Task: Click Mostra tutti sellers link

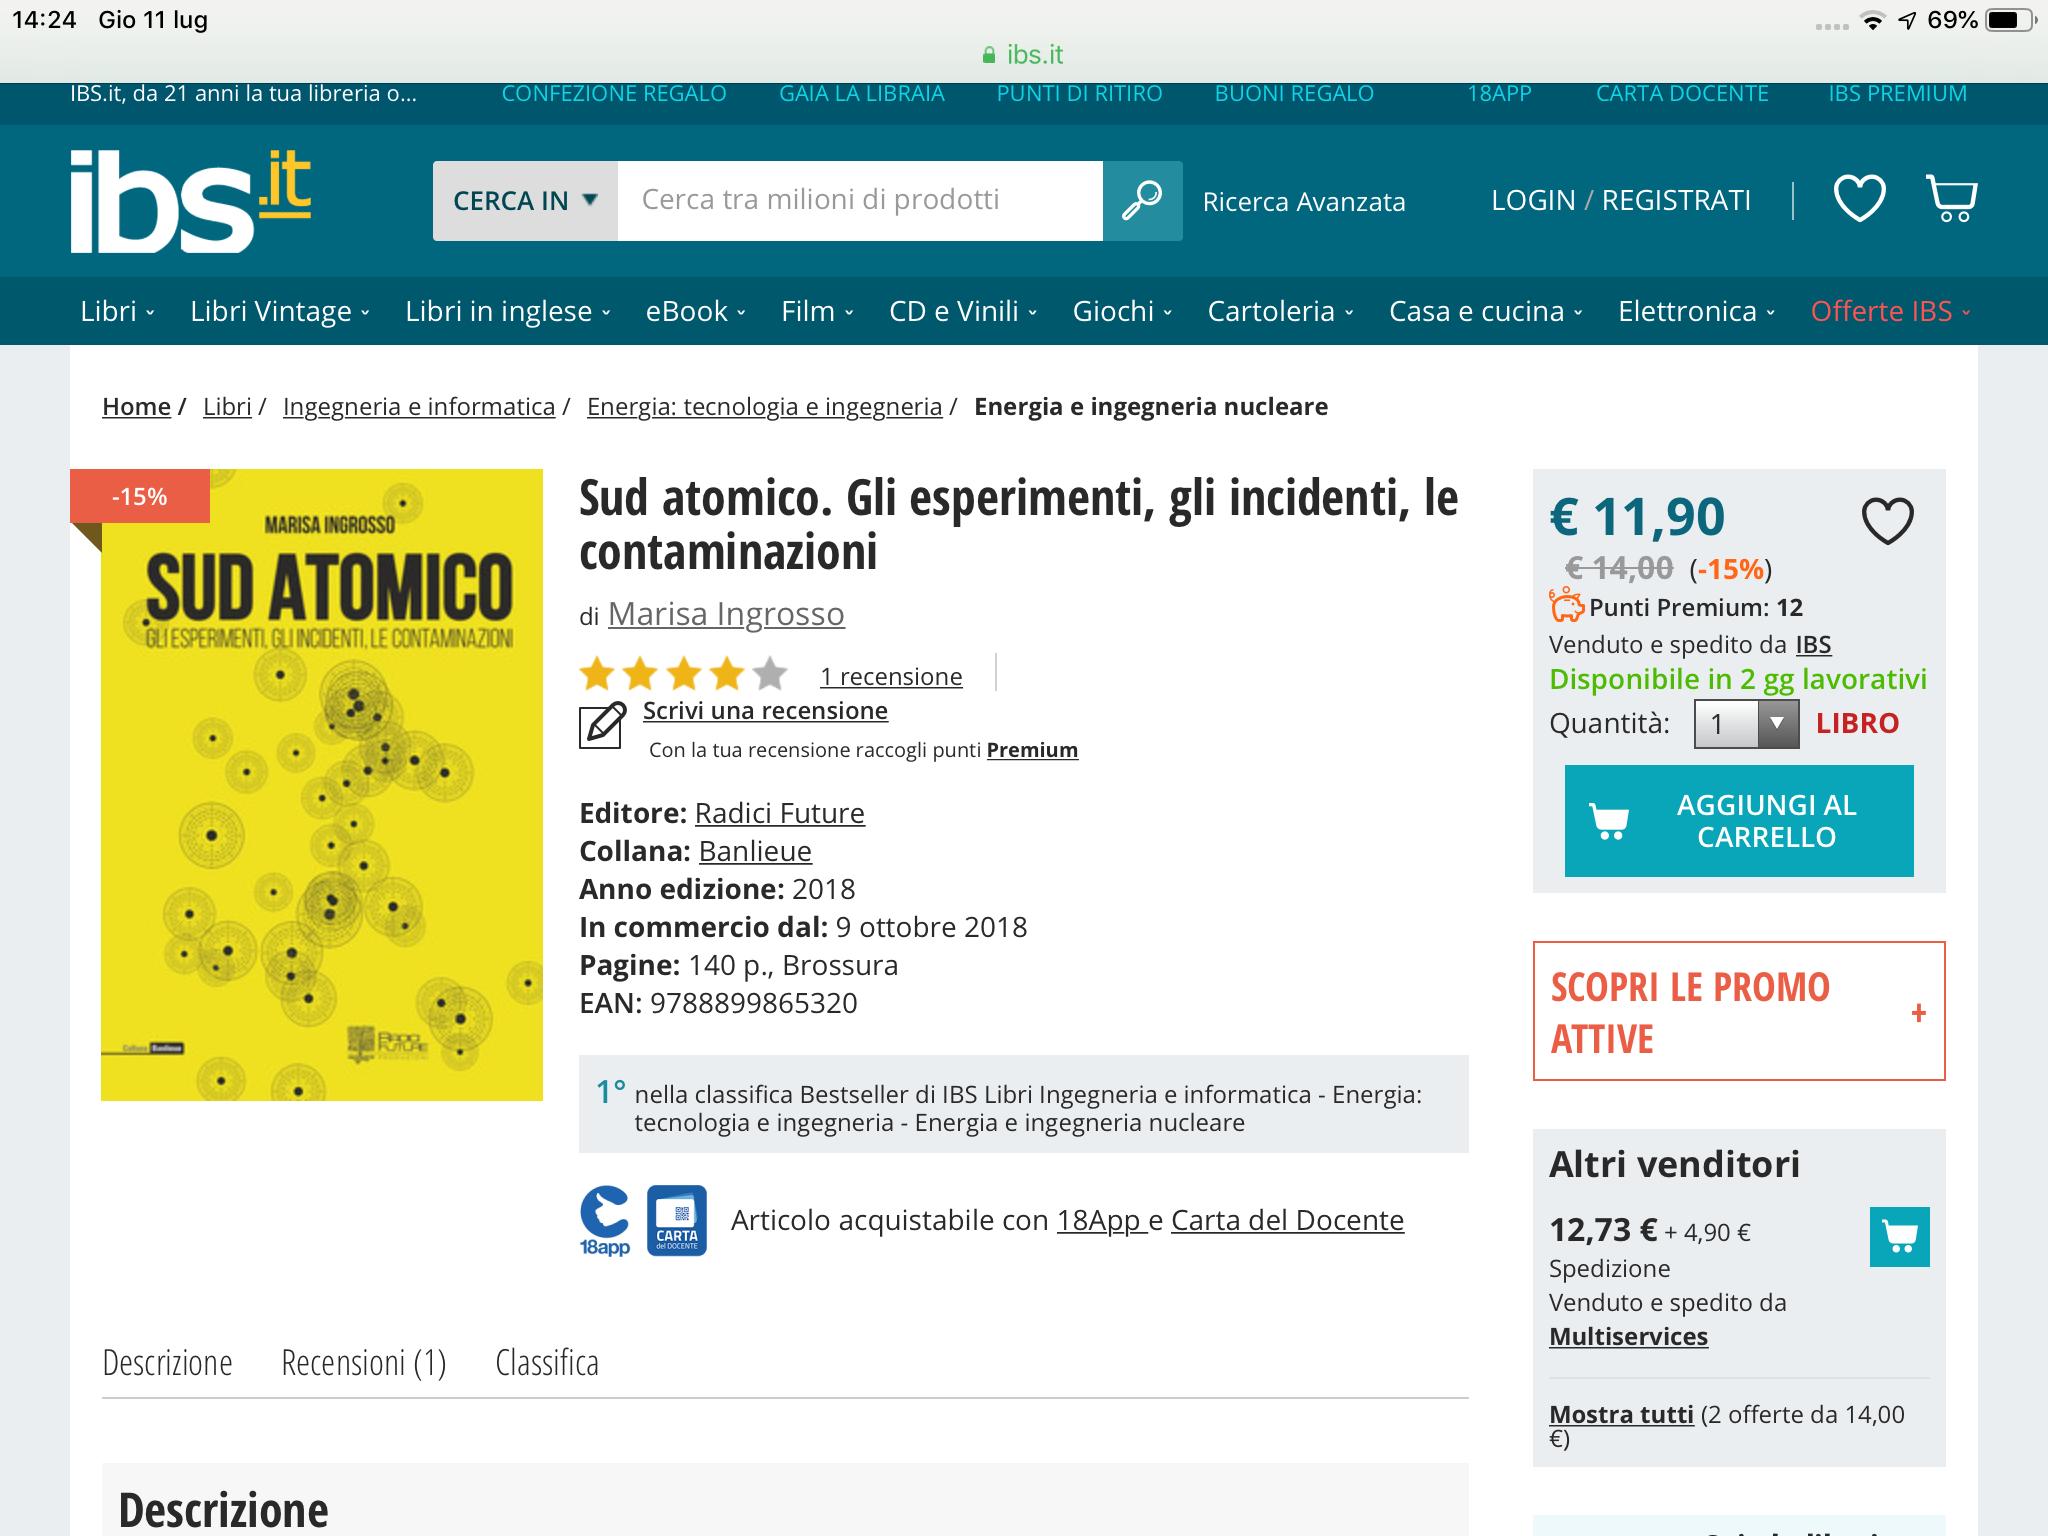Action: coord(1621,1414)
